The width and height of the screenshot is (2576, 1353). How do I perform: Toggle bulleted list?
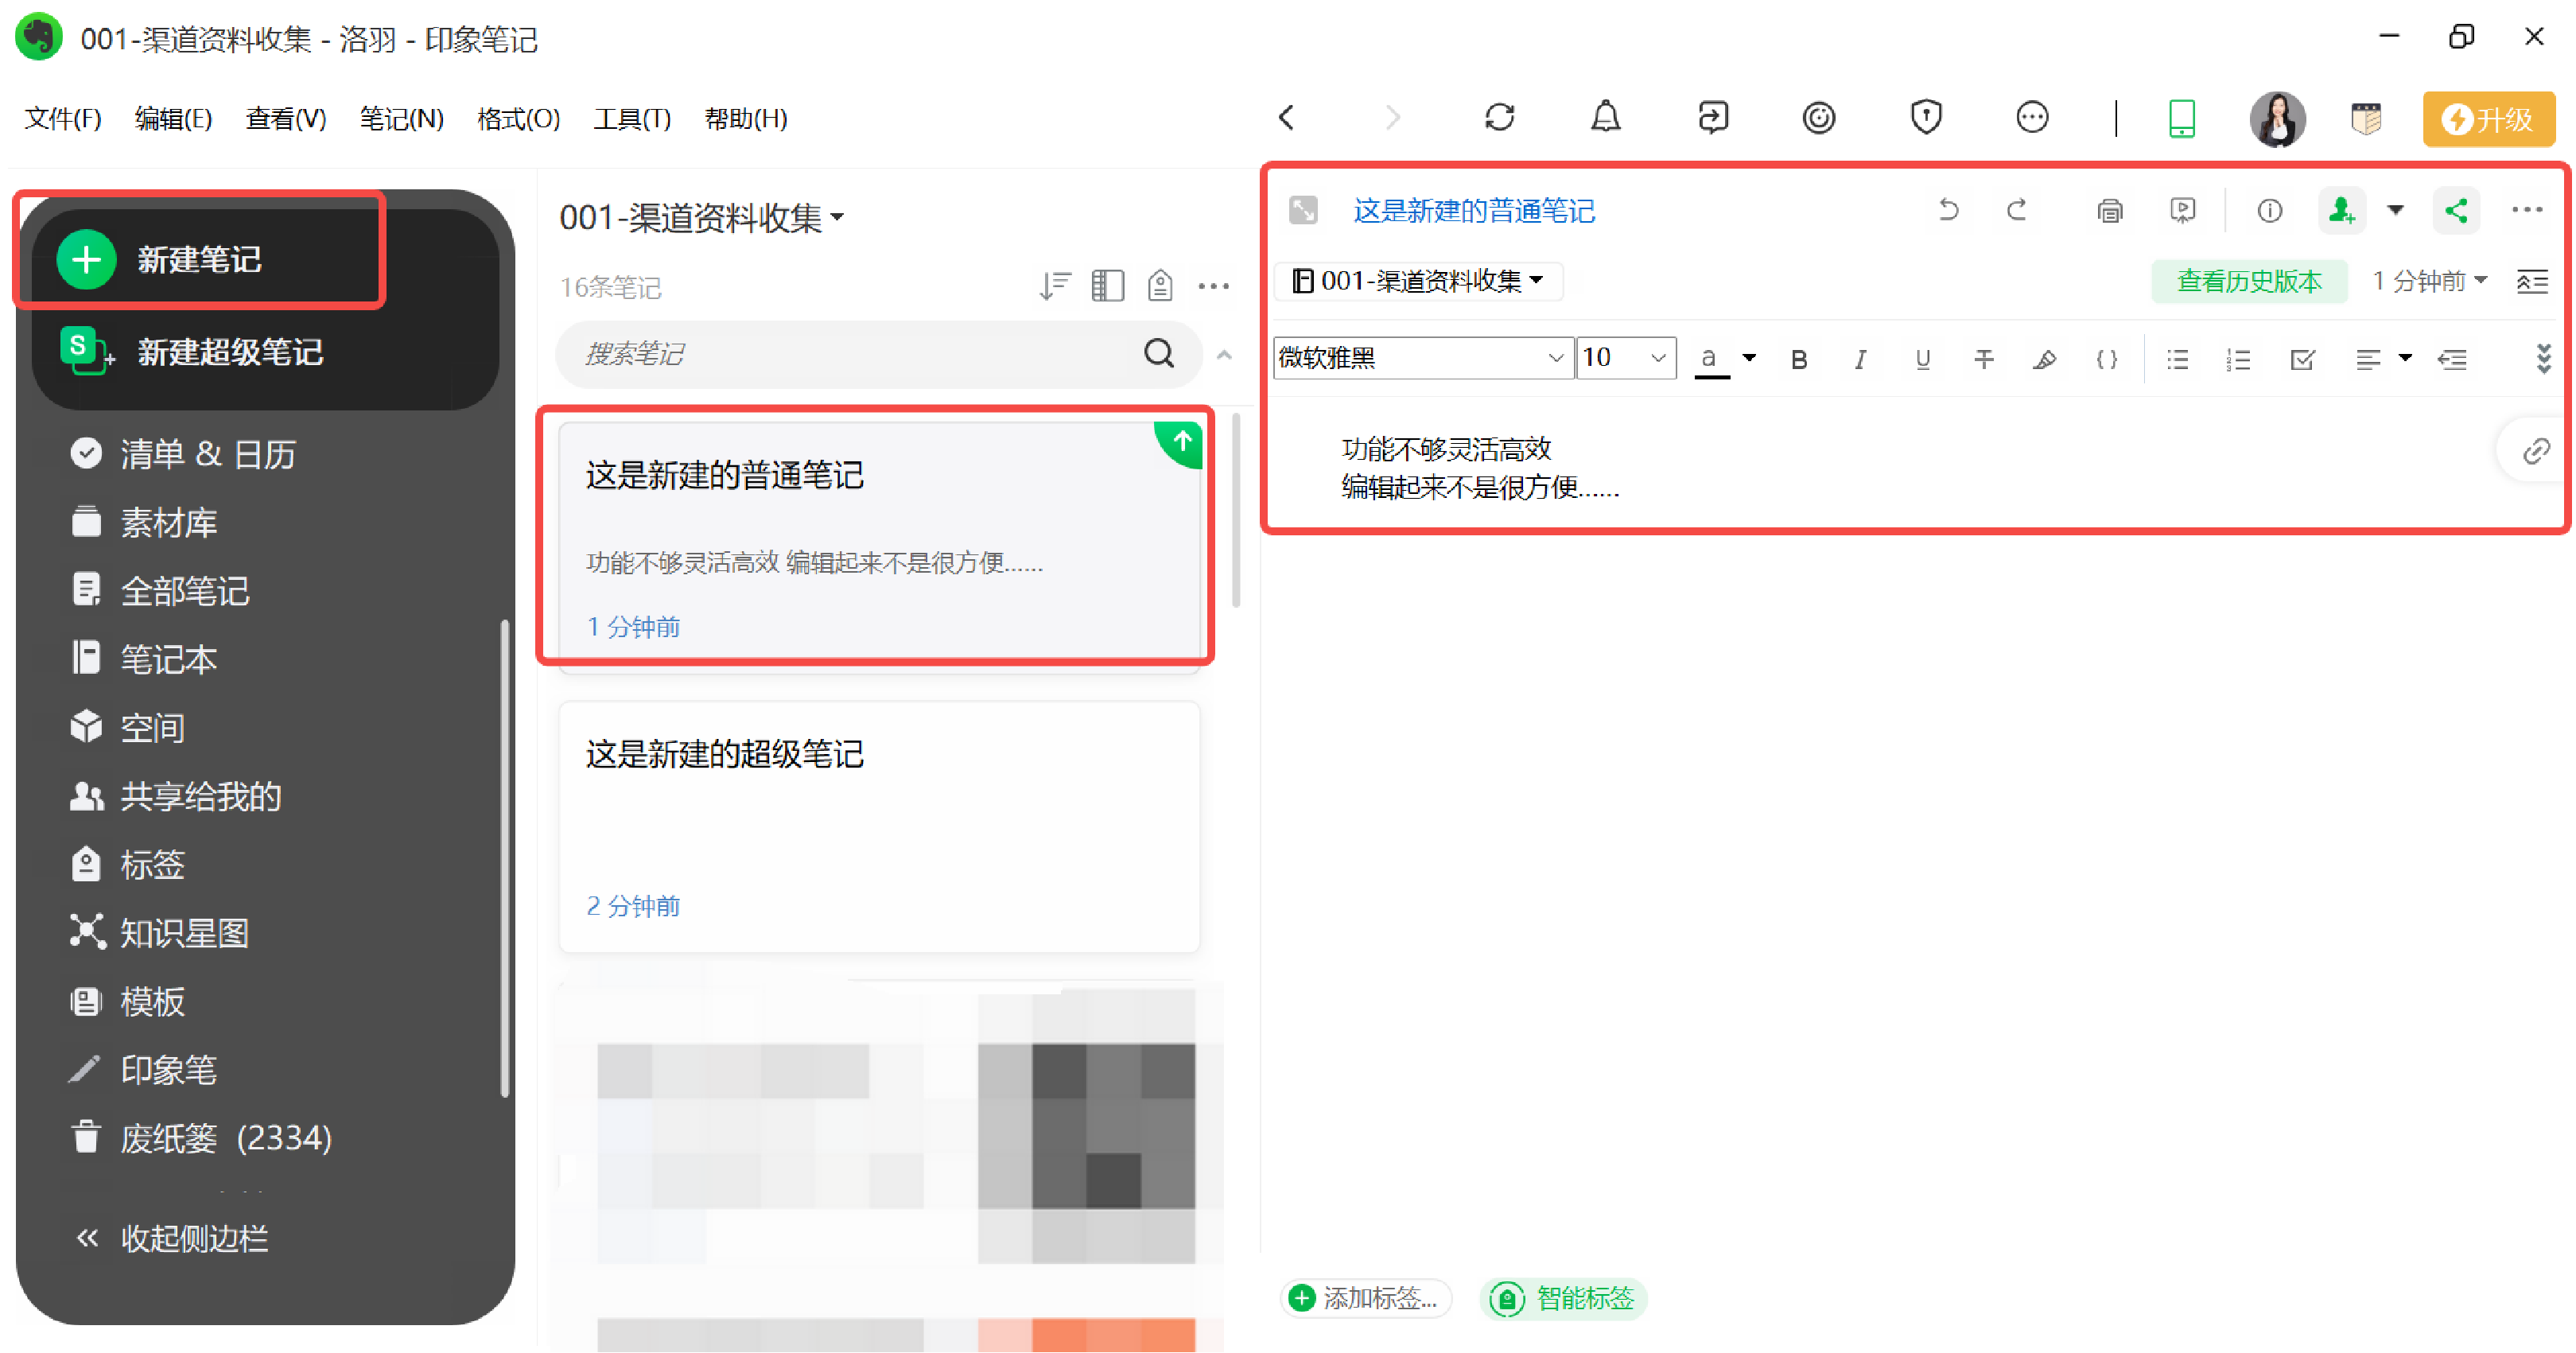point(2177,359)
